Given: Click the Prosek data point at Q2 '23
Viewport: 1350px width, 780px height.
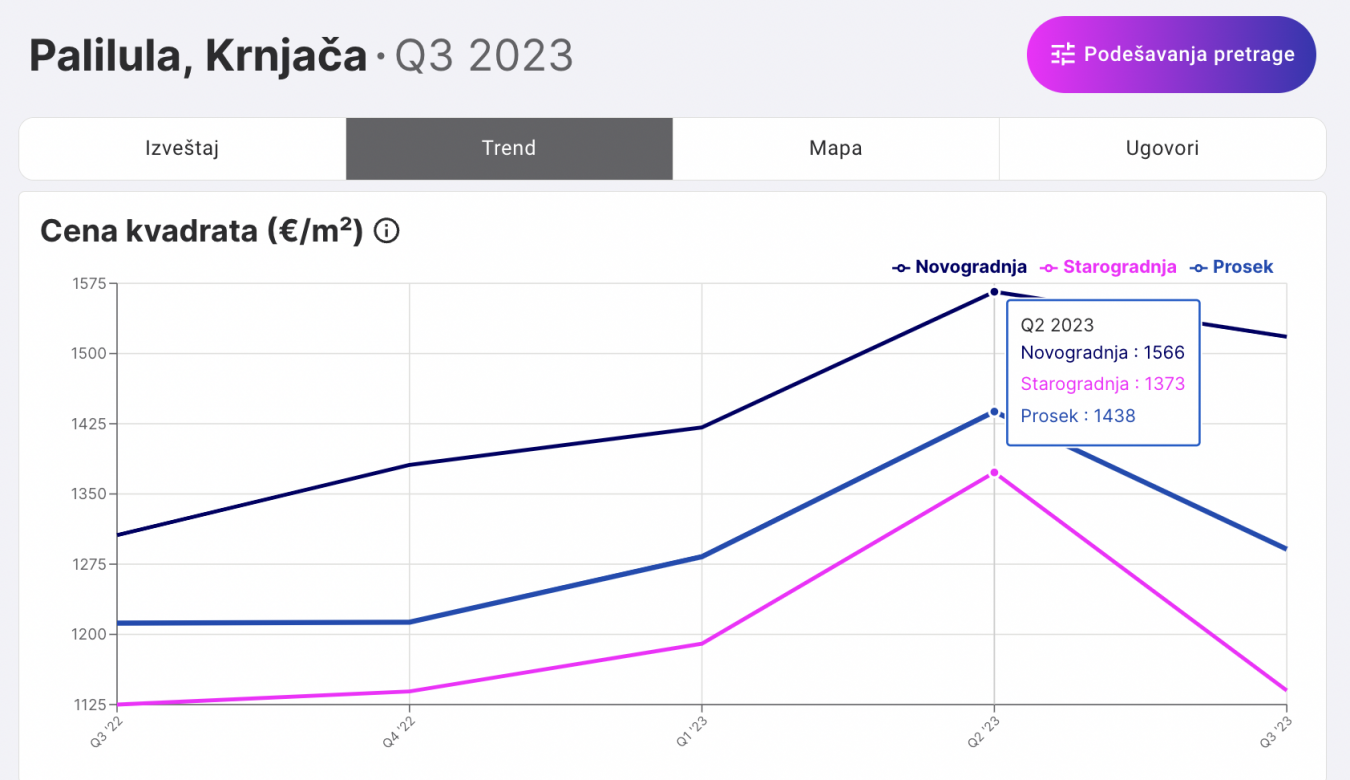Looking at the screenshot, I should pyautogui.click(x=994, y=411).
